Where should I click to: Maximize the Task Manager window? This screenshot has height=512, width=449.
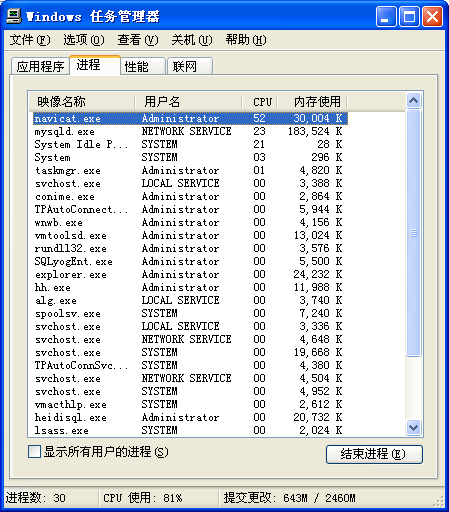point(409,16)
